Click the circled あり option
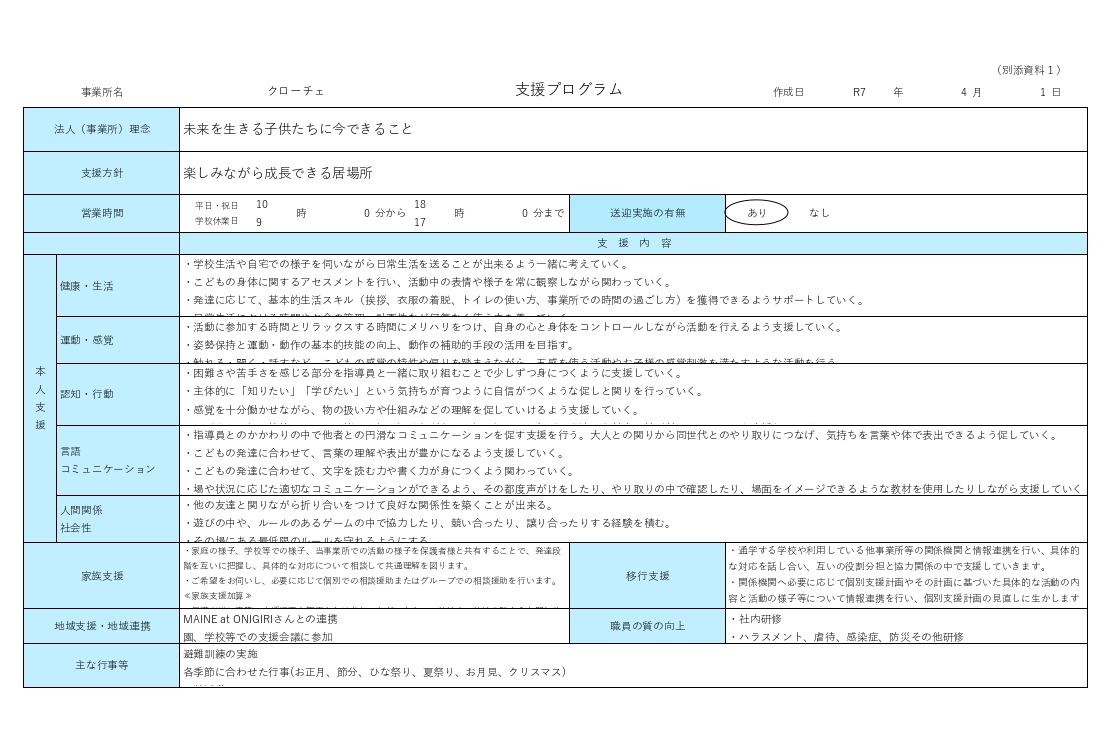This screenshot has height=740, width=1110. [757, 212]
